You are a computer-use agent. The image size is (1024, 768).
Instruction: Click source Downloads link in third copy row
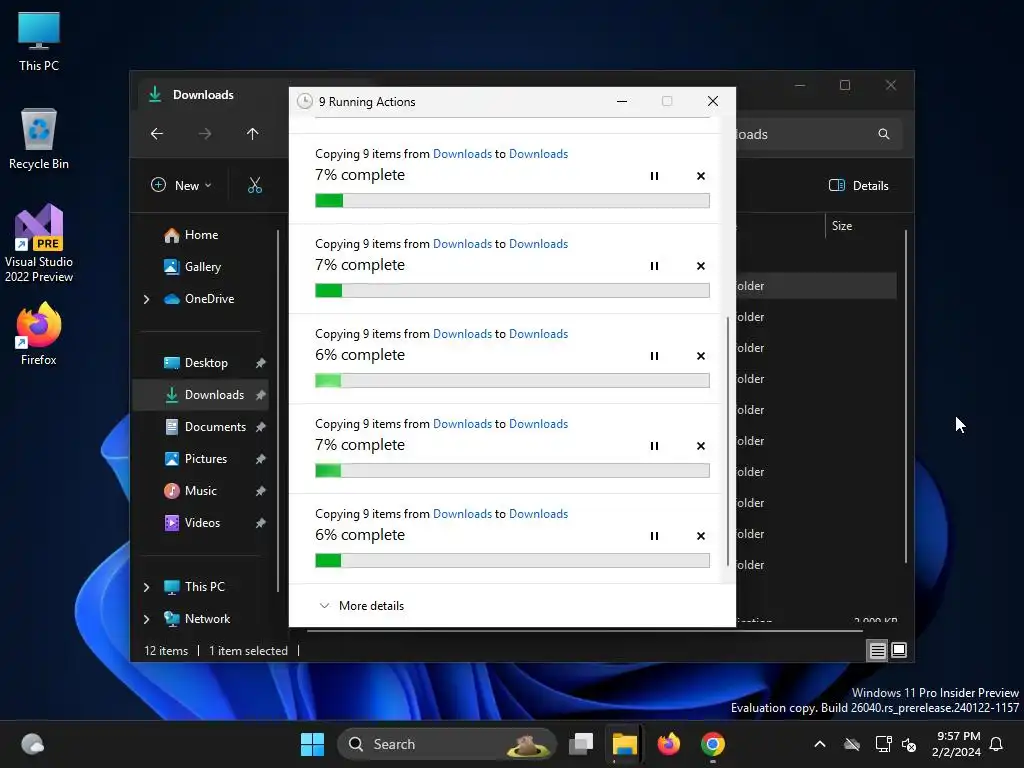coord(462,334)
